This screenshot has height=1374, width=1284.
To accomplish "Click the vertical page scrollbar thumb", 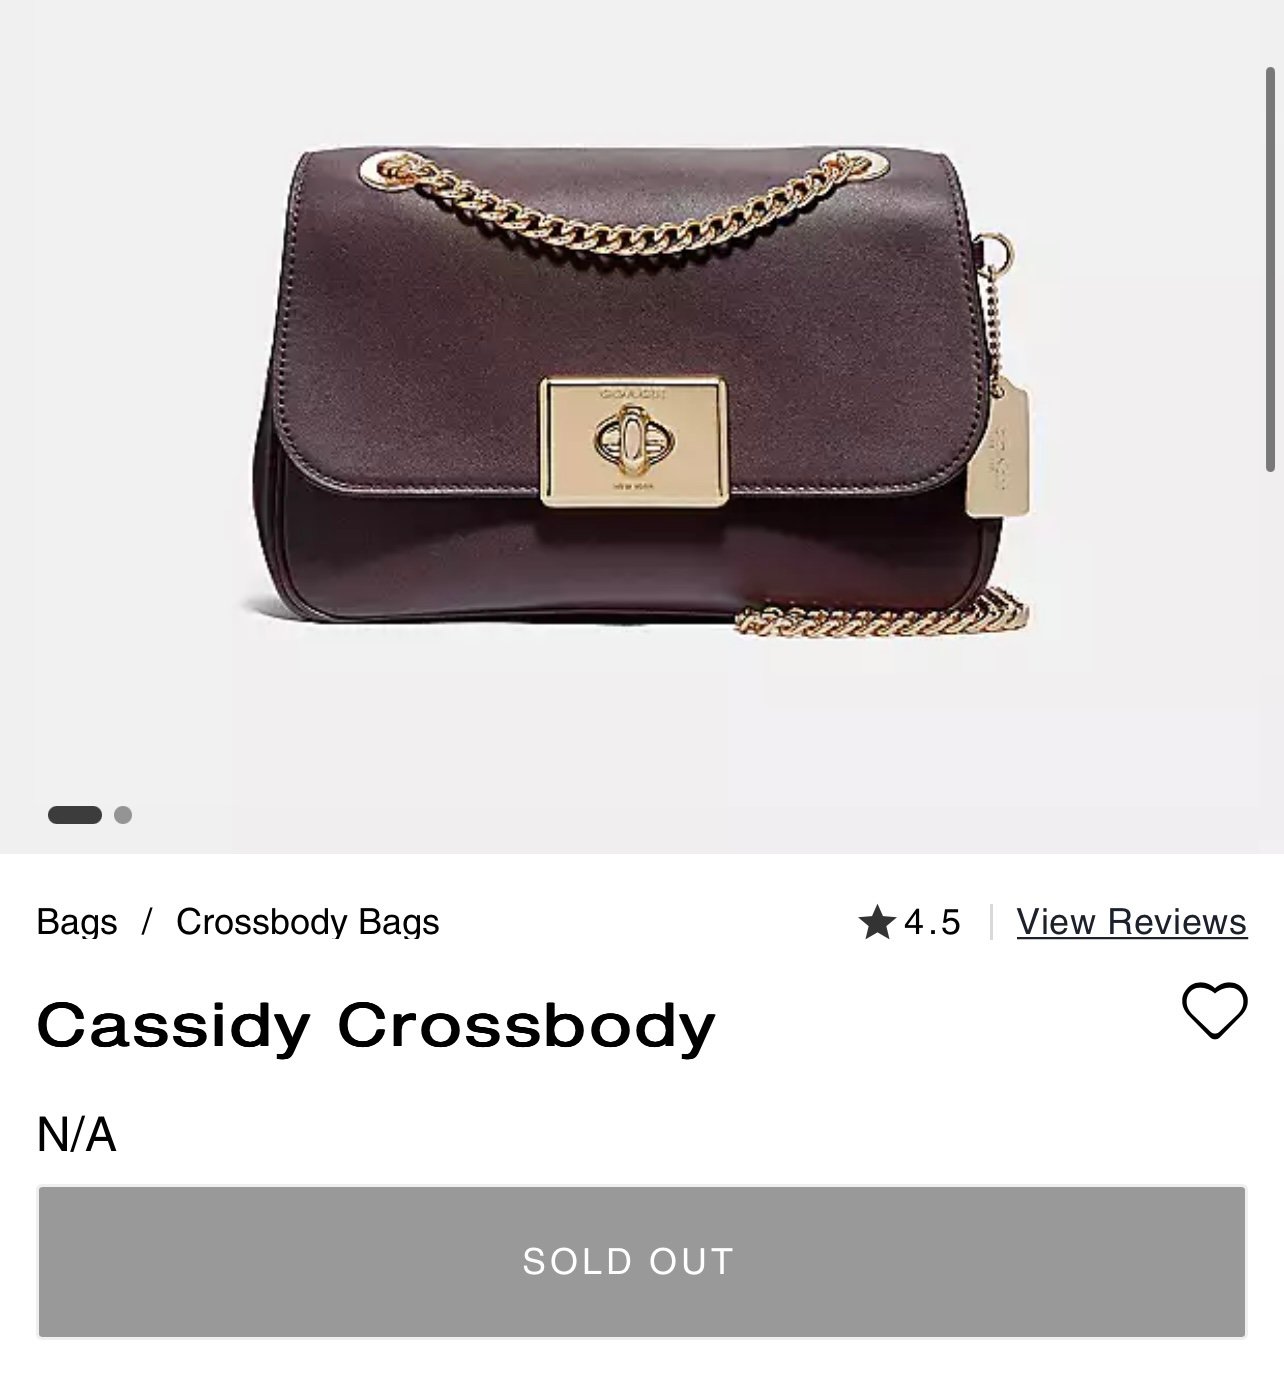I will pos(1272,268).
